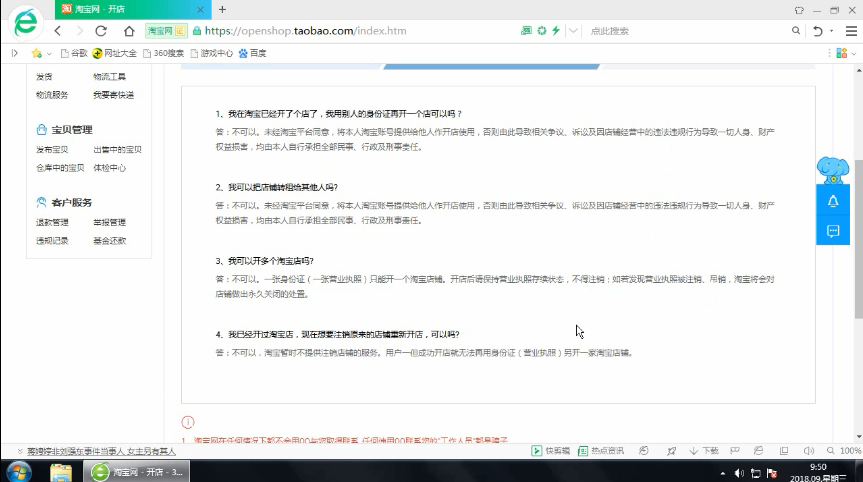This screenshot has height=482, width=863.
Task: Open 退款管理 link
Action: pyautogui.click(x=52, y=222)
